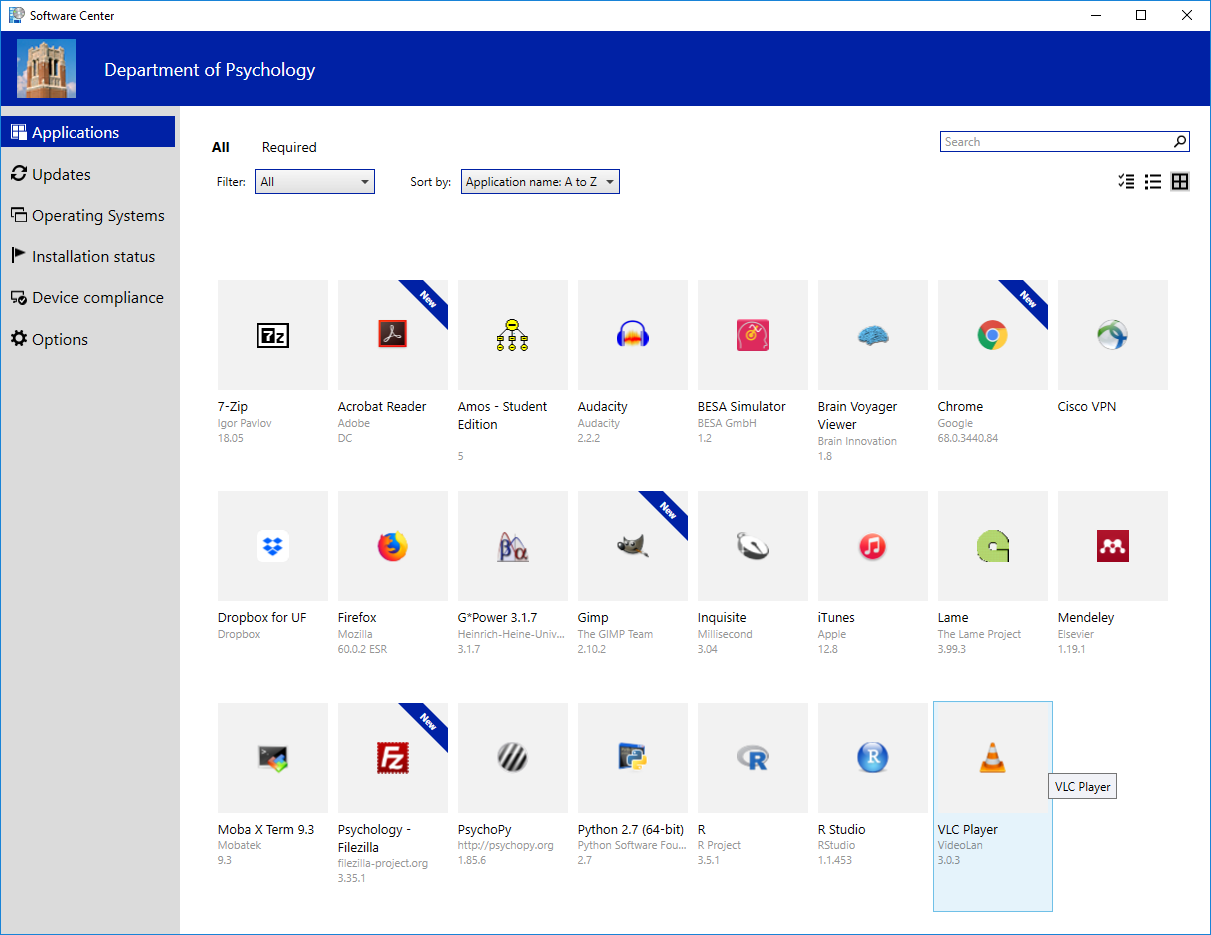Select the VLC Player cone icon
This screenshot has width=1211, height=935.
[992, 758]
